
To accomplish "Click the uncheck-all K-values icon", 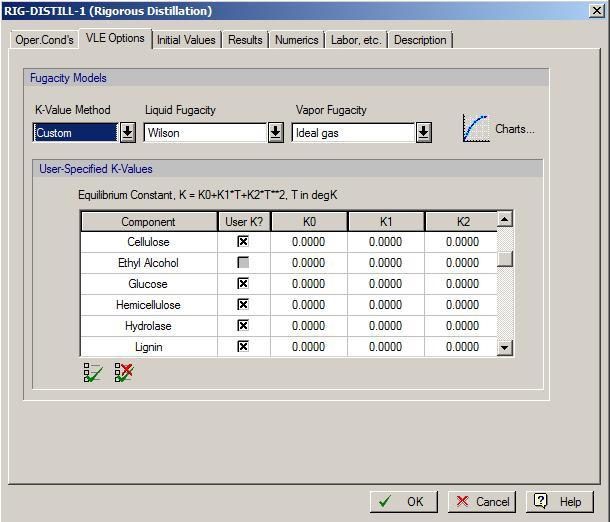I will tap(124, 373).
